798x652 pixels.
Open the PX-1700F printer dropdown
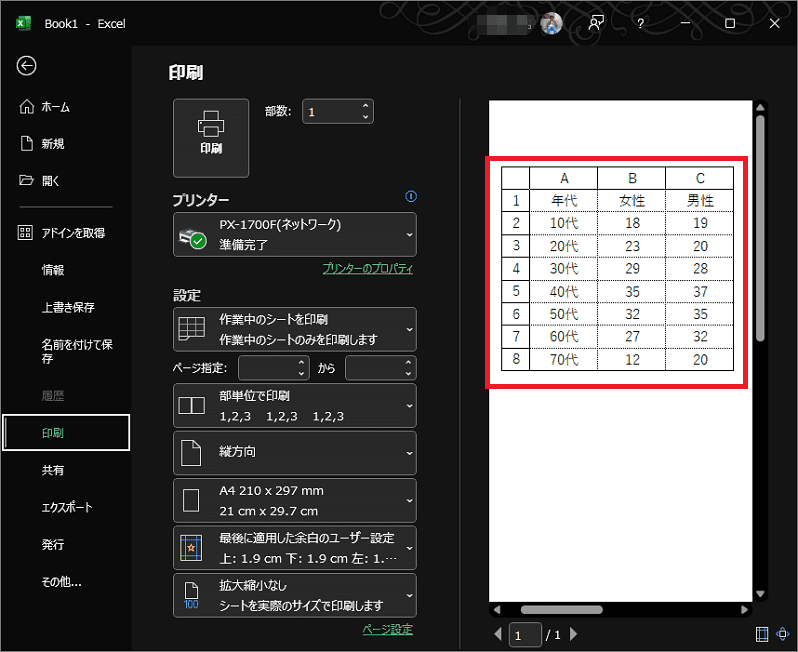pos(294,234)
